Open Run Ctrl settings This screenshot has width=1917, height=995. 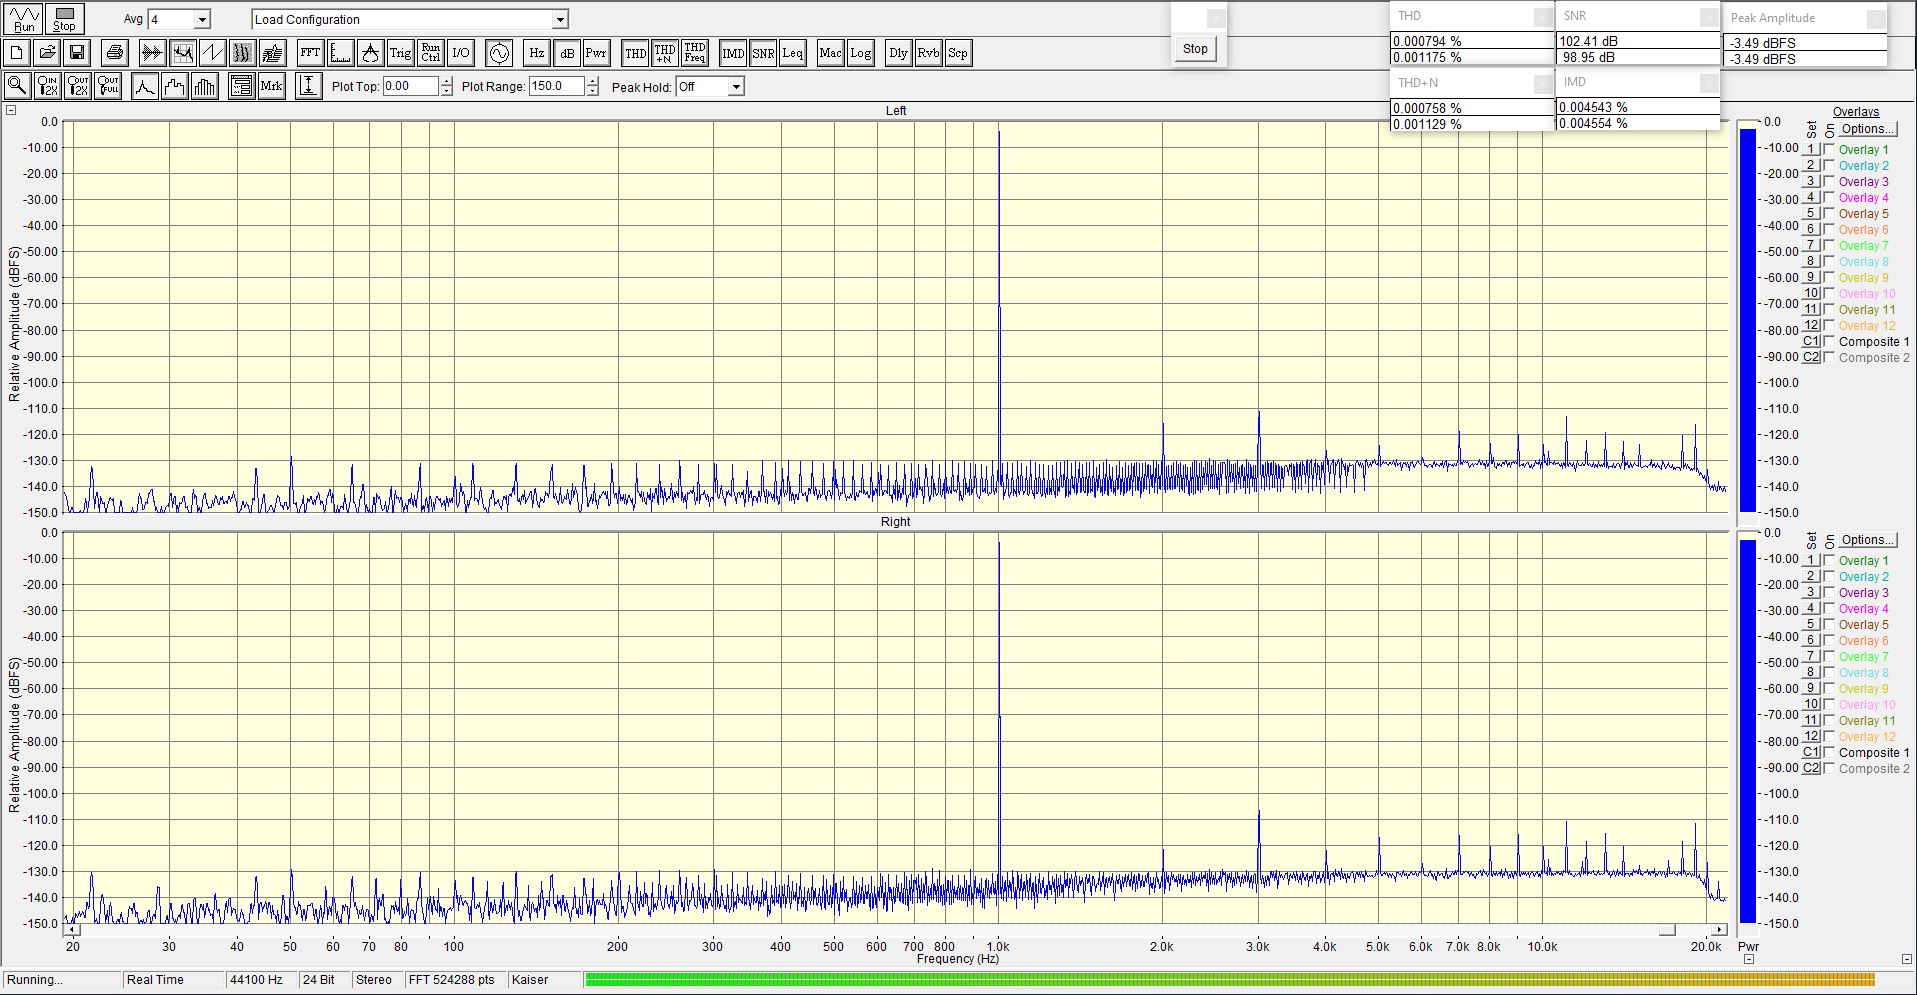pos(430,53)
